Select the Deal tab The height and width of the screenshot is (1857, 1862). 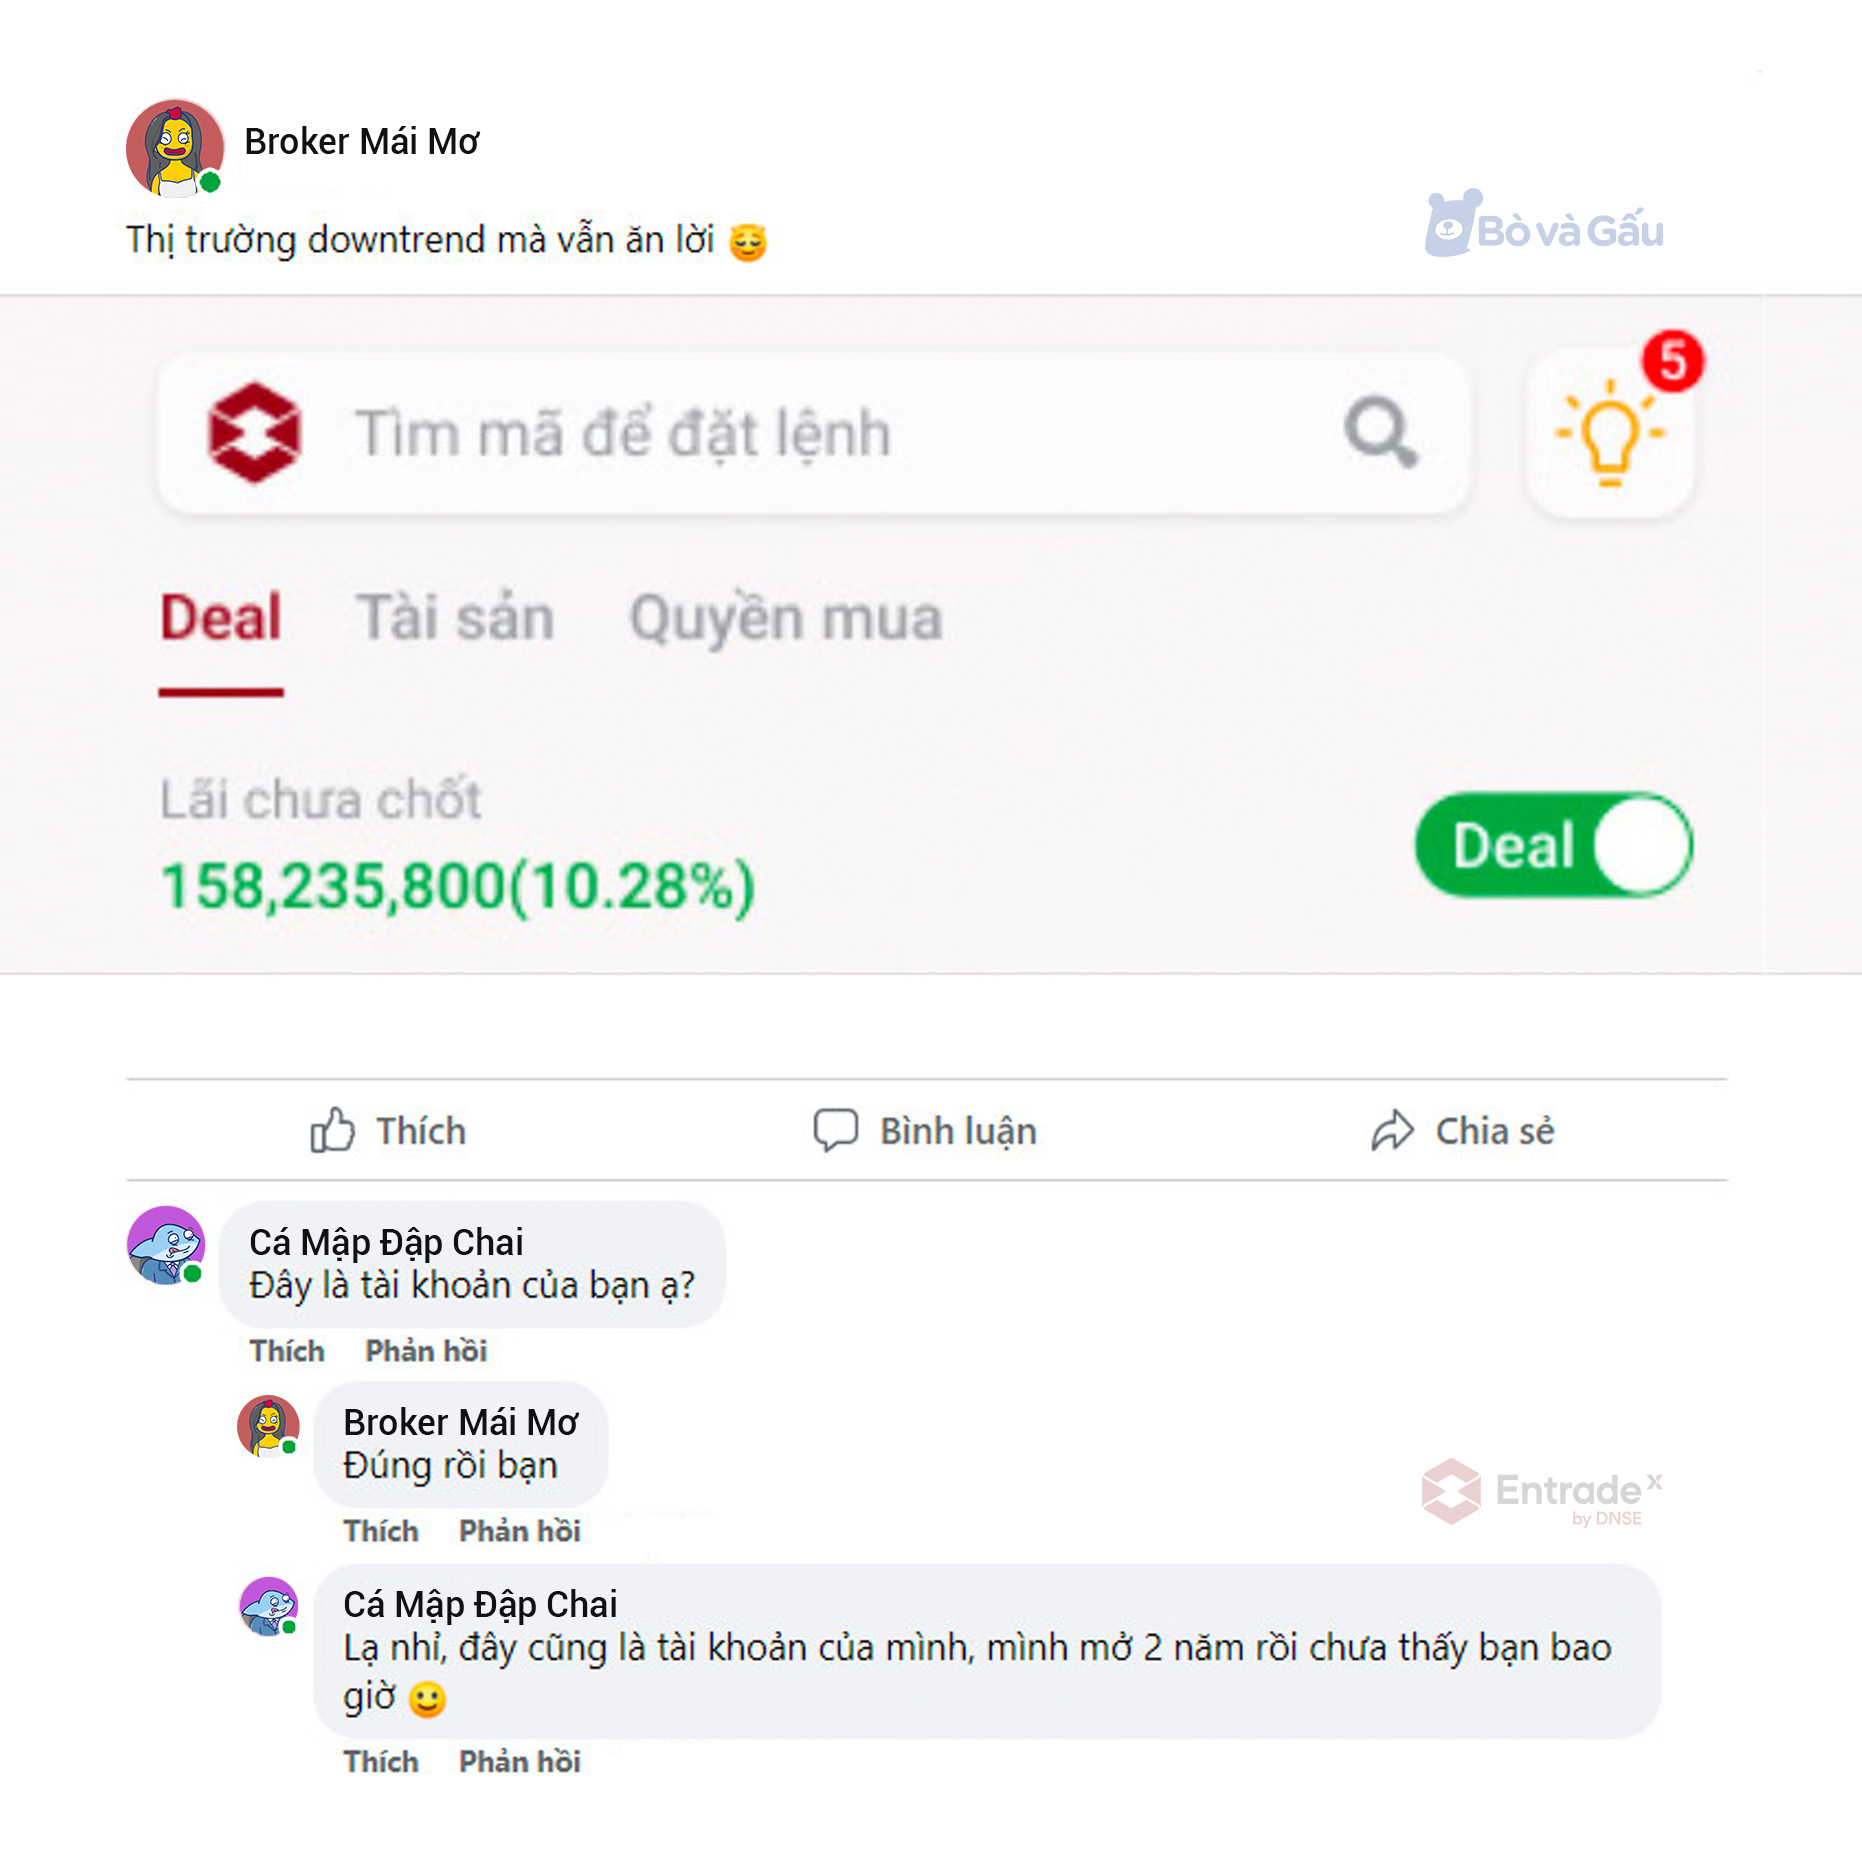(x=221, y=617)
